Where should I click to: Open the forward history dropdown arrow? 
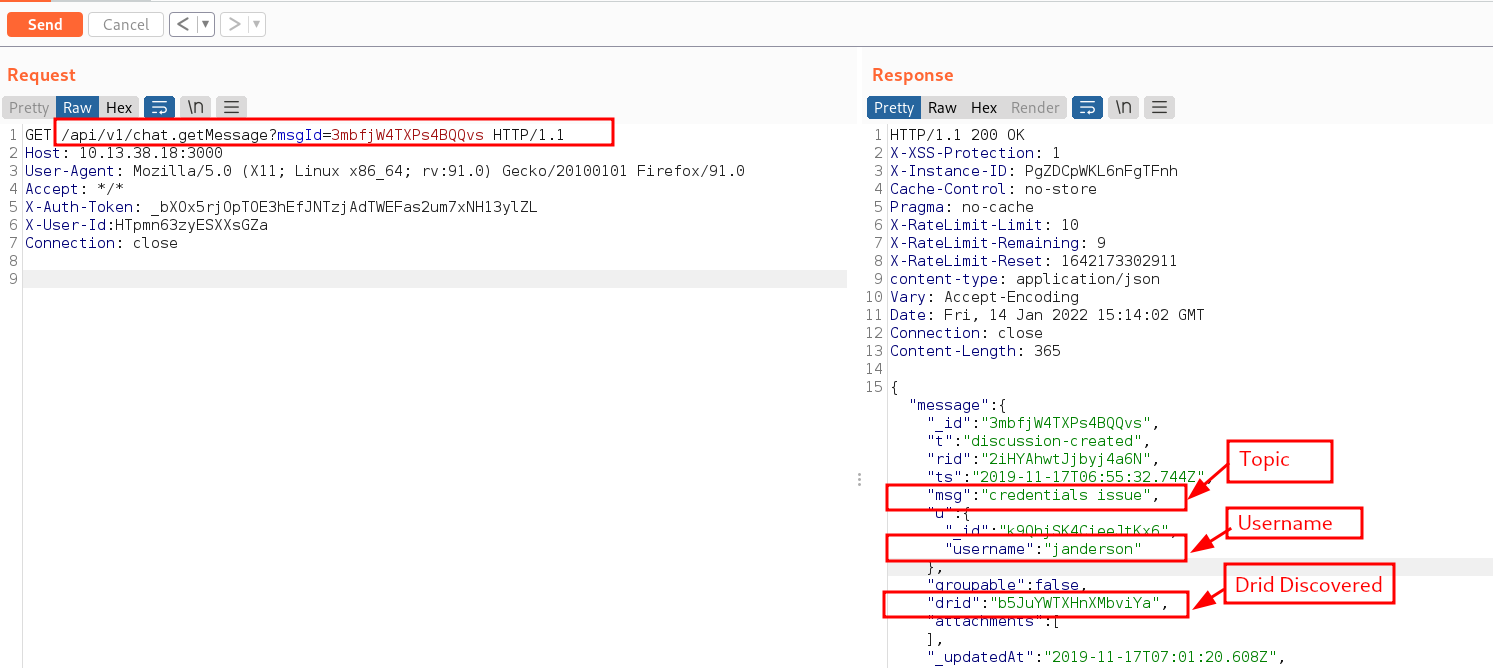(x=257, y=24)
